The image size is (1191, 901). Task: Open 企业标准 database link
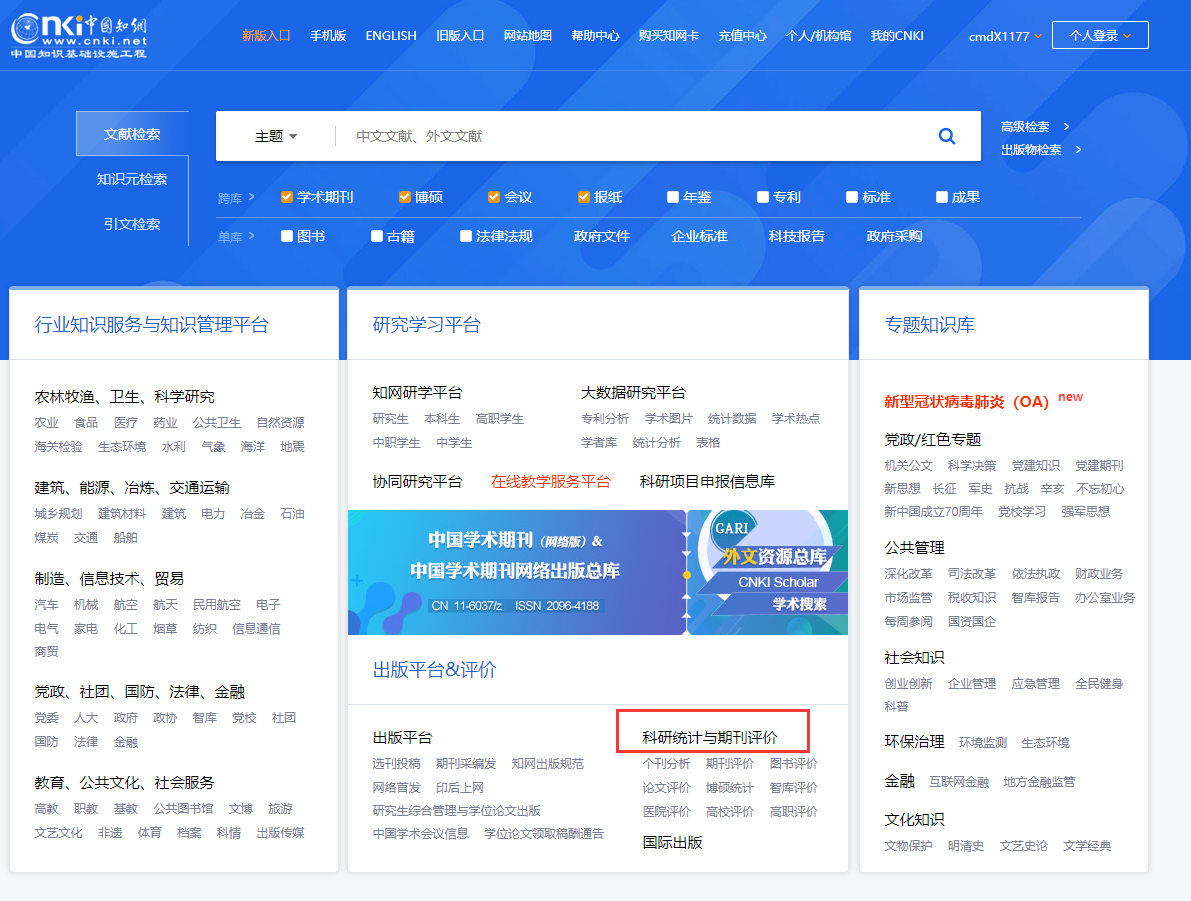pos(699,236)
